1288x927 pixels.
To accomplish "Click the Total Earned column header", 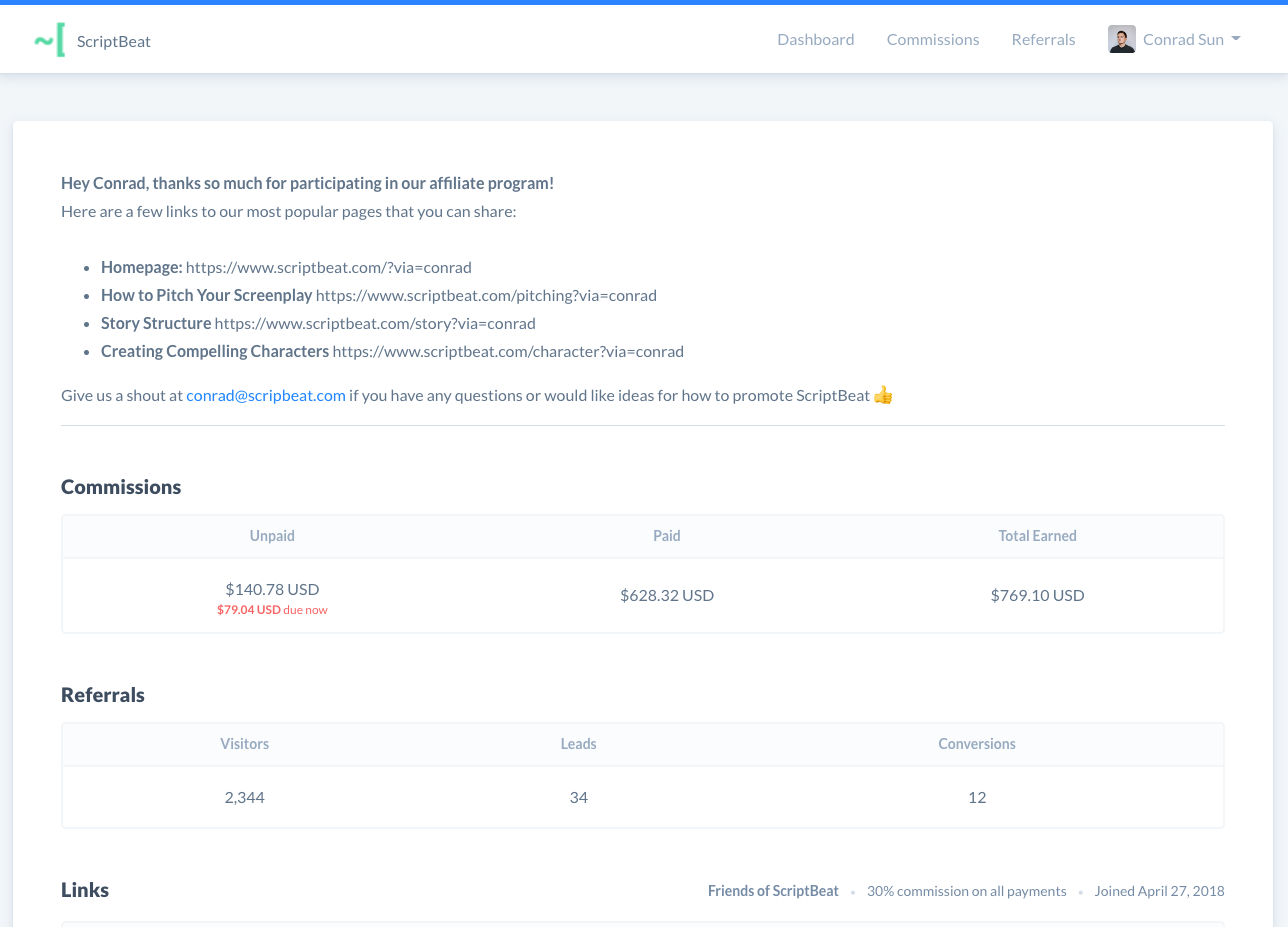I will coord(1037,536).
